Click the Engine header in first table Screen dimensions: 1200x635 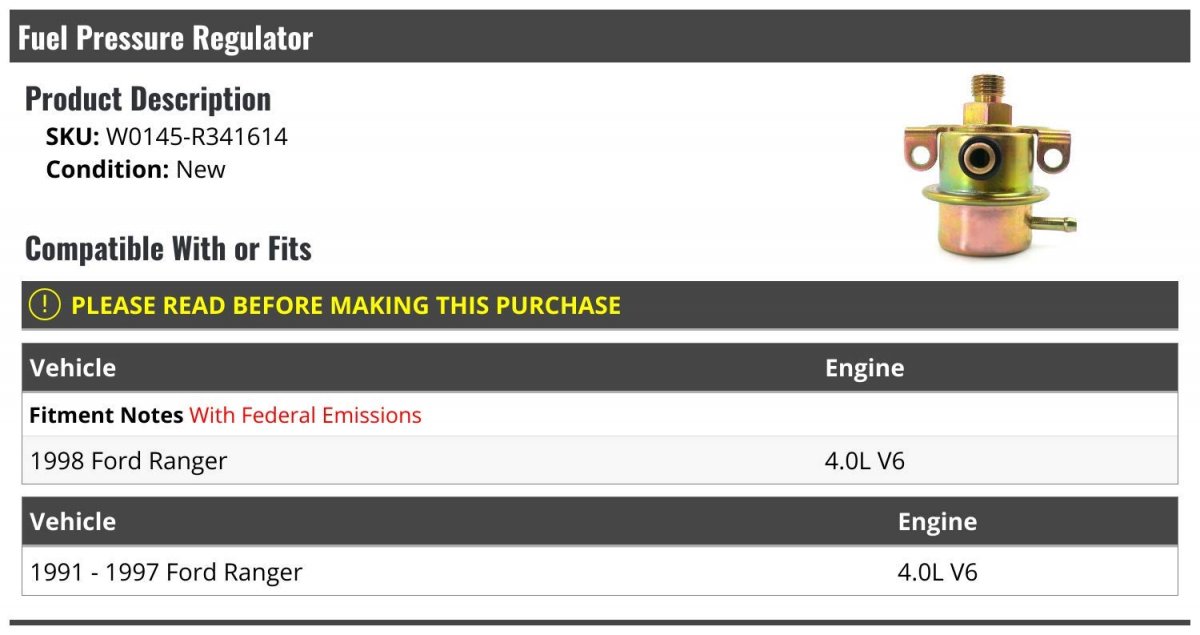[x=864, y=367]
